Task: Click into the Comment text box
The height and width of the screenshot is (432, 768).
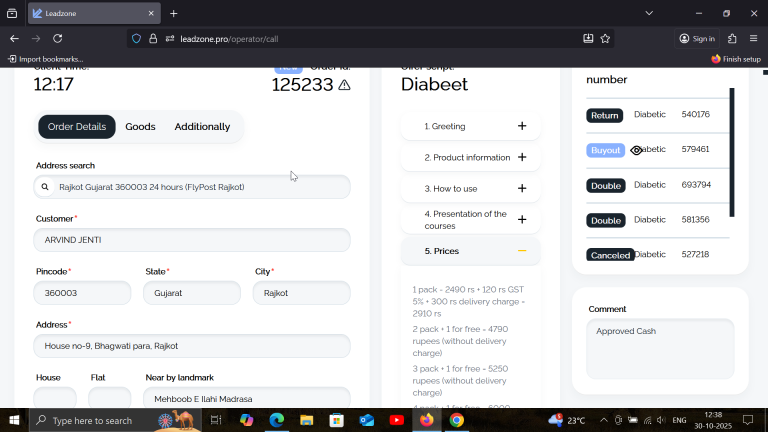Action: tap(660, 349)
